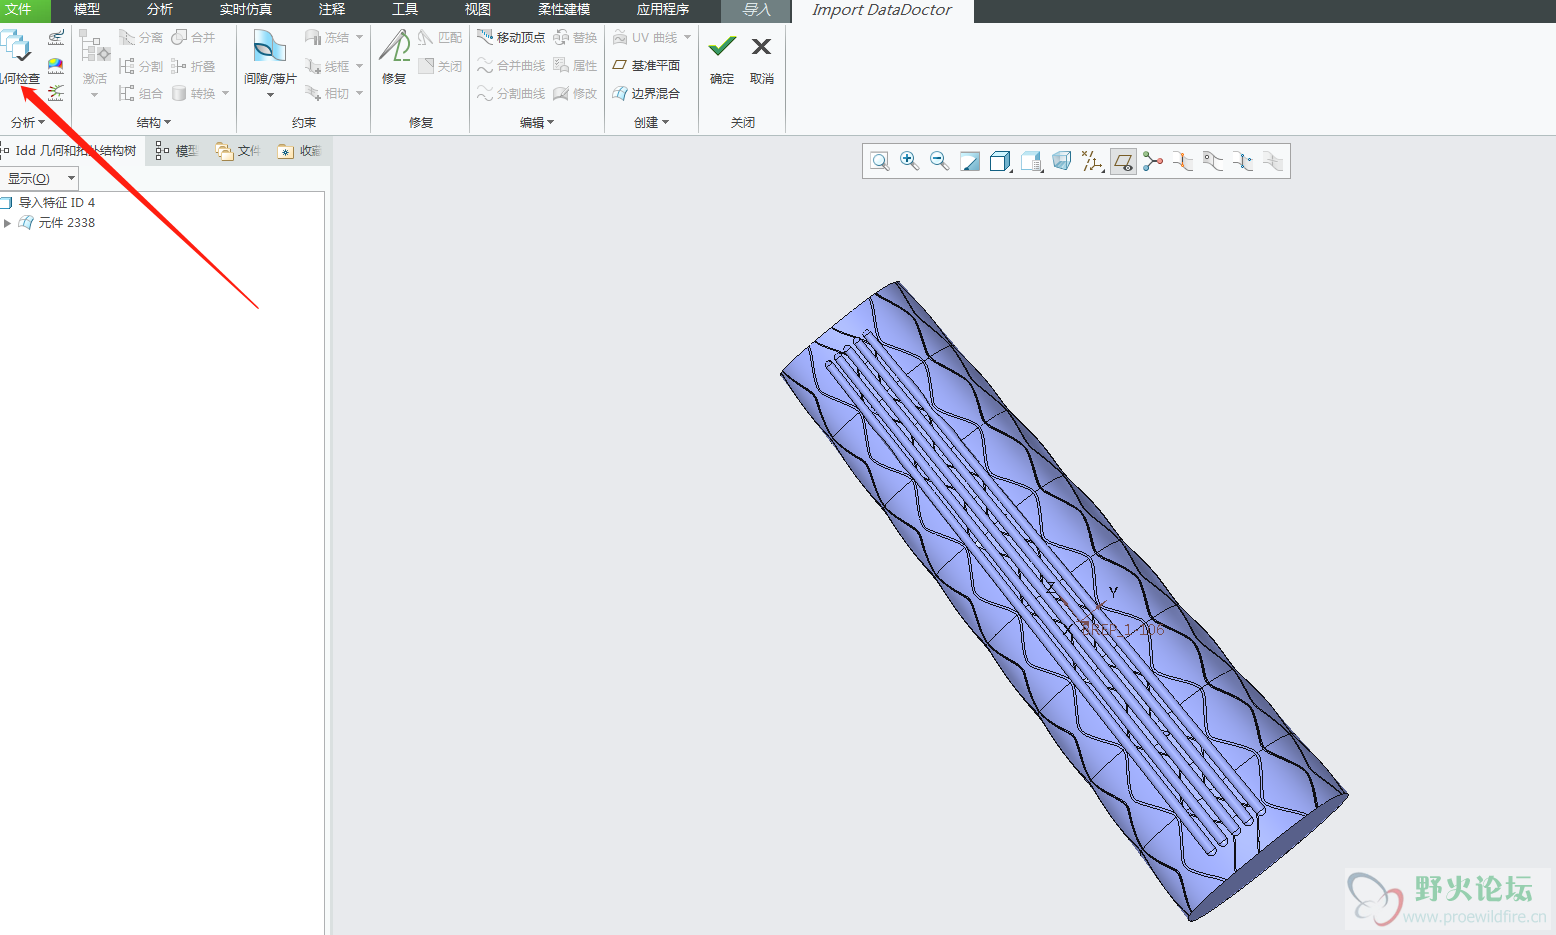Click the 转换 convert button
Screen dimensions: 1556x935
(x=193, y=93)
